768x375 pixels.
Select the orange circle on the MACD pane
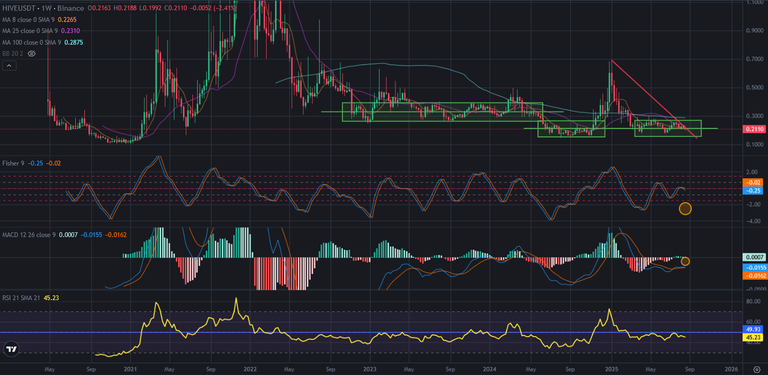685,261
